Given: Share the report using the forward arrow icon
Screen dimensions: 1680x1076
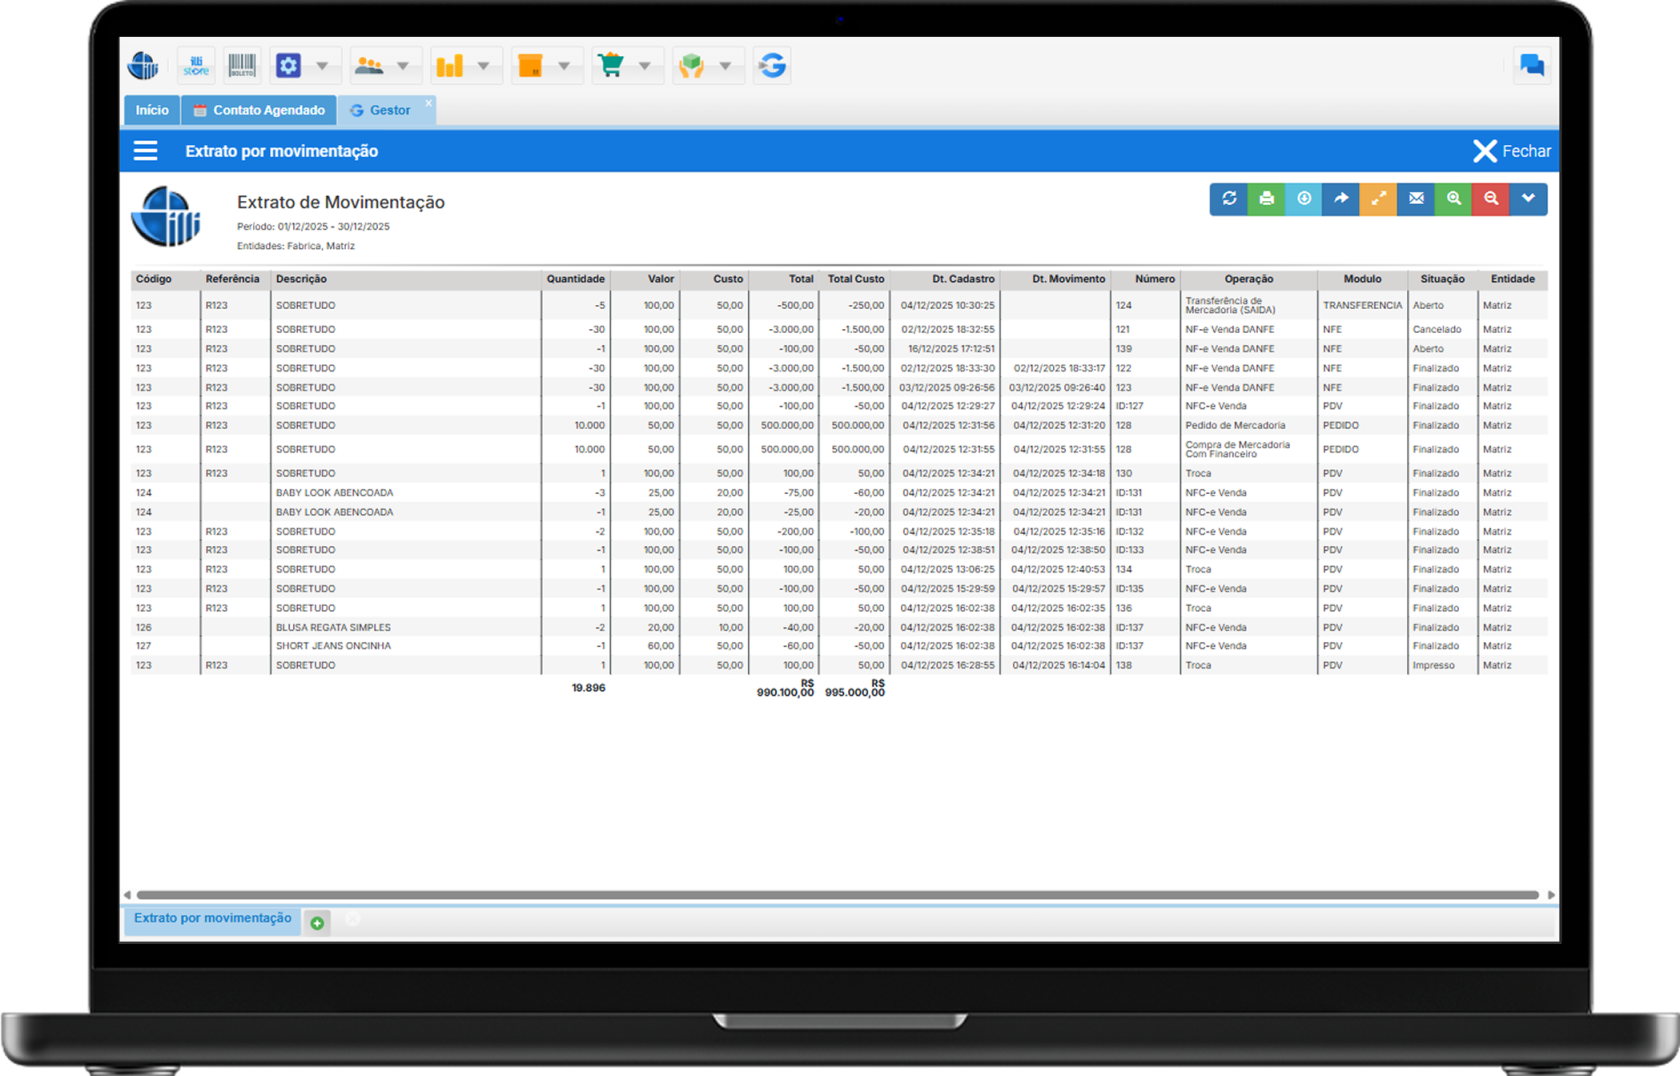Looking at the screenshot, I should 1341,199.
